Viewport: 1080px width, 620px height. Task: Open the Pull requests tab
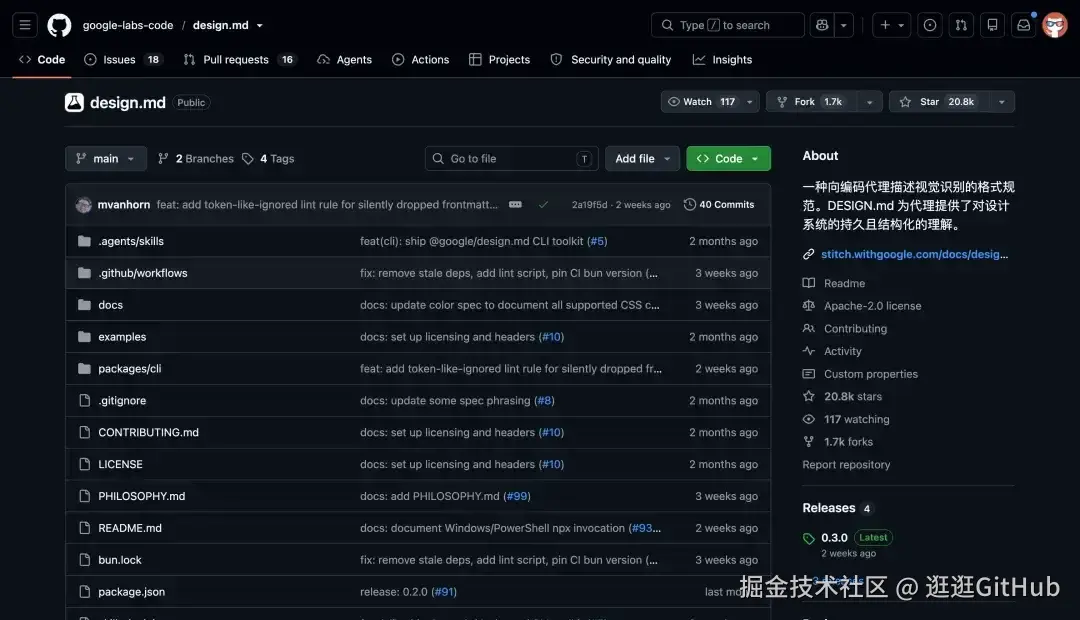240,60
